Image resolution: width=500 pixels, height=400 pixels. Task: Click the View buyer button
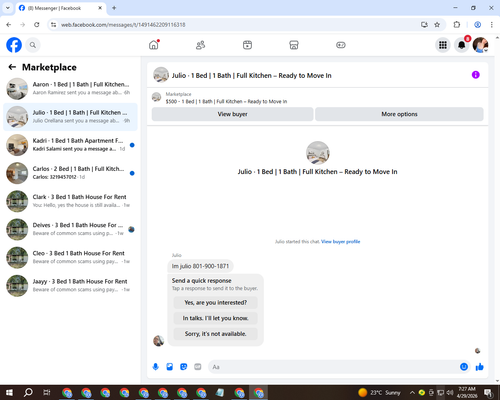tap(232, 114)
